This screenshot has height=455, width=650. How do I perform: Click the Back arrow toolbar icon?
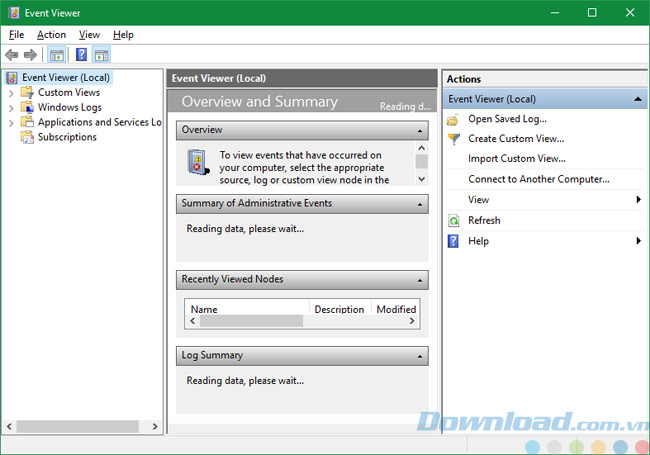[12, 55]
